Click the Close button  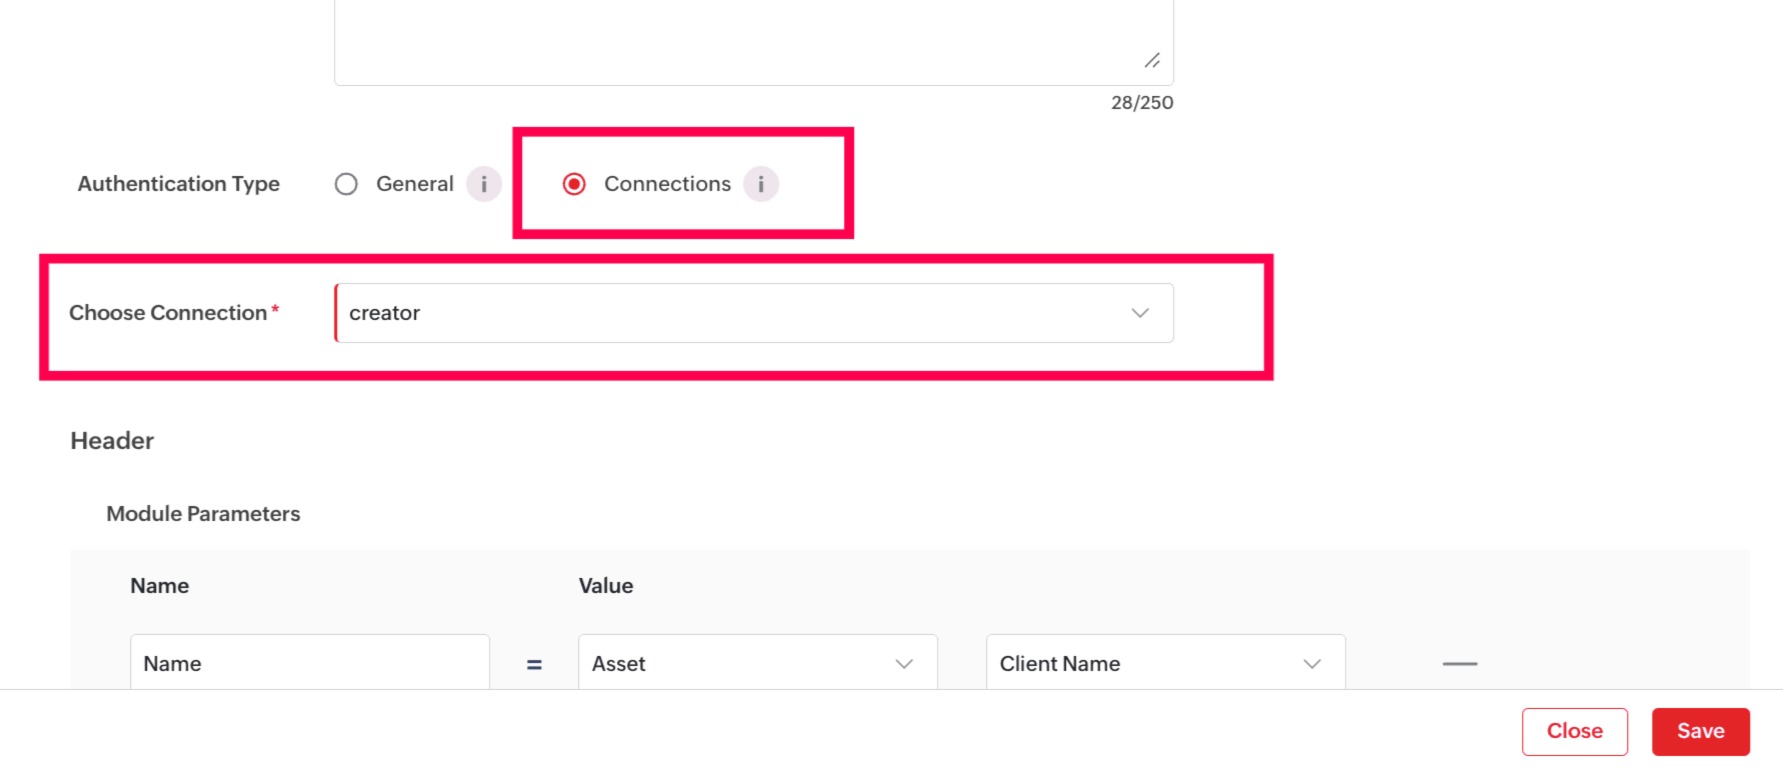[x=1574, y=731]
